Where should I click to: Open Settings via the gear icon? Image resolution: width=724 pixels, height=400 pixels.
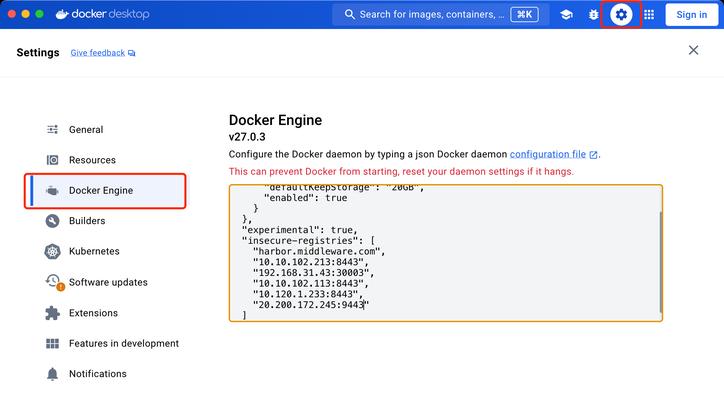(x=621, y=14)
